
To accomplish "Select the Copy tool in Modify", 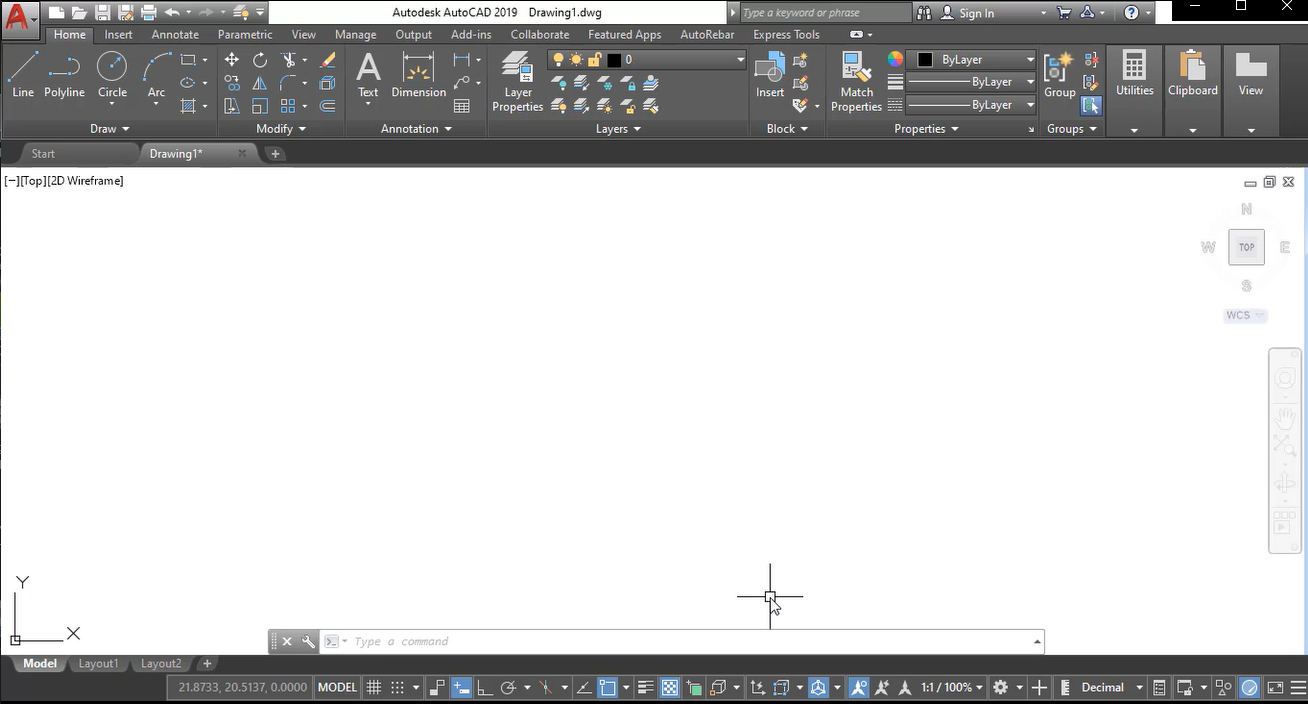I will 232,83.
